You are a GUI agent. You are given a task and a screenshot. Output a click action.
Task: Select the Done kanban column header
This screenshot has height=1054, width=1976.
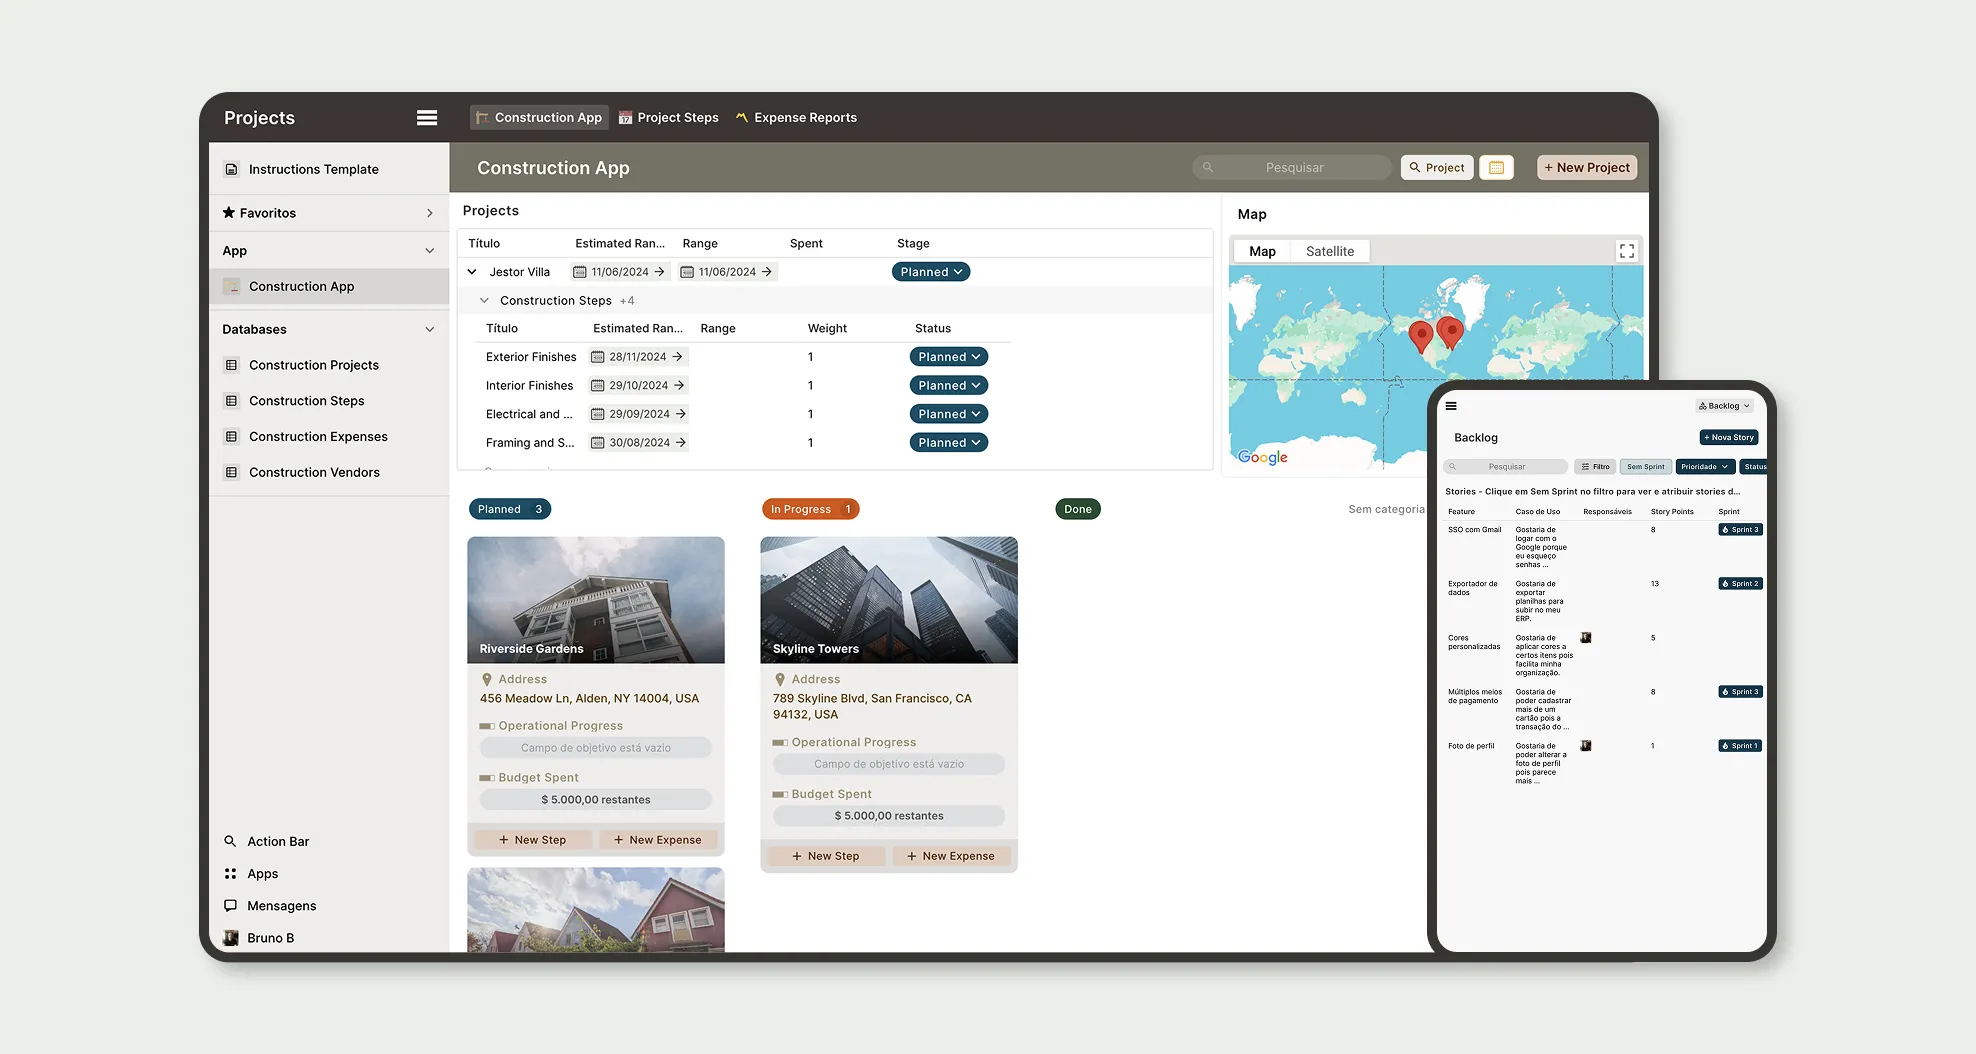pyautogui.click(x=1078, y=509)
